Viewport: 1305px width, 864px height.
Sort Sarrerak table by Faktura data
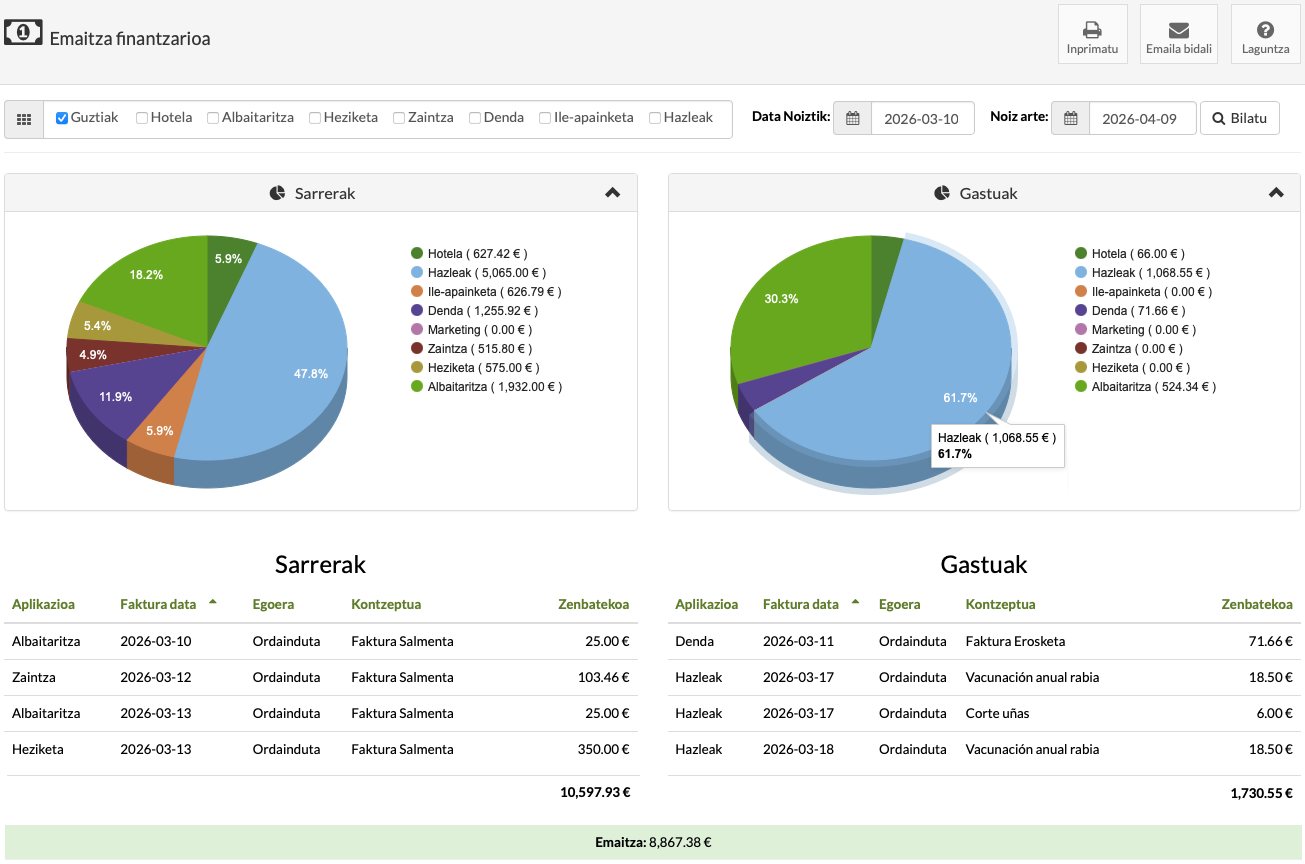158,604
